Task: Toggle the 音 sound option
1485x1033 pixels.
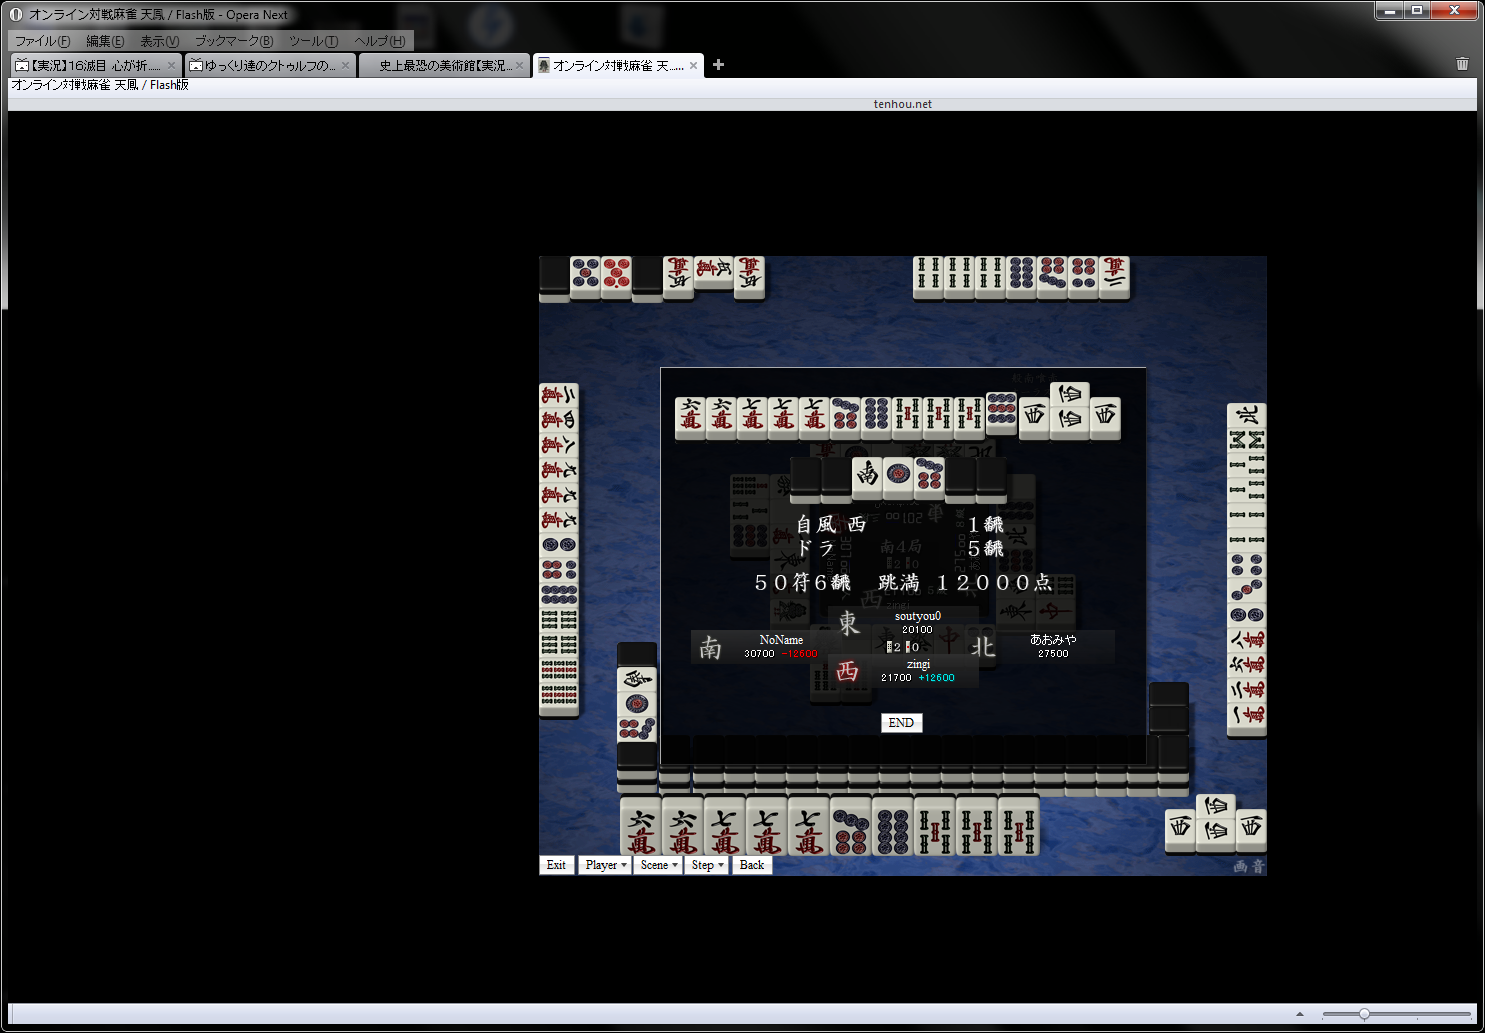Action: point(1257,866)
